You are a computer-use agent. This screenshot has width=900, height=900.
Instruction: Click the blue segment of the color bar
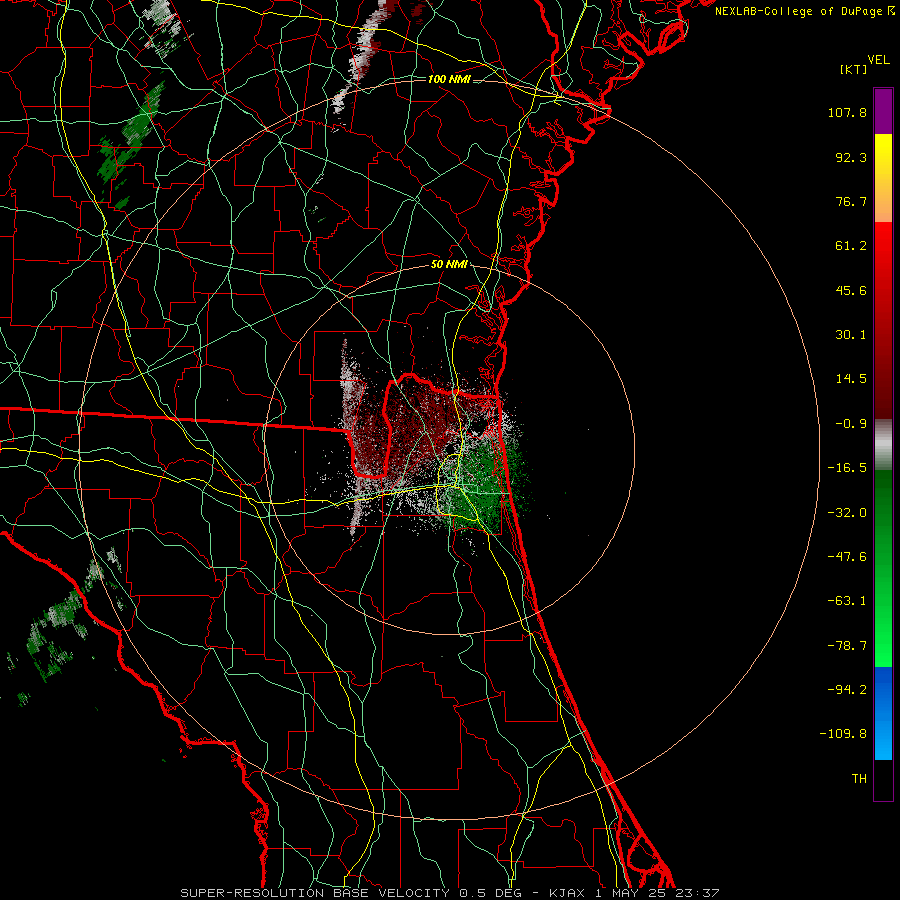pos(883,713)
